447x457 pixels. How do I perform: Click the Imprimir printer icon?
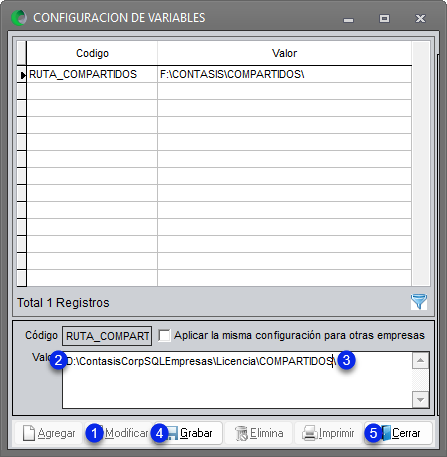point(310,433)
